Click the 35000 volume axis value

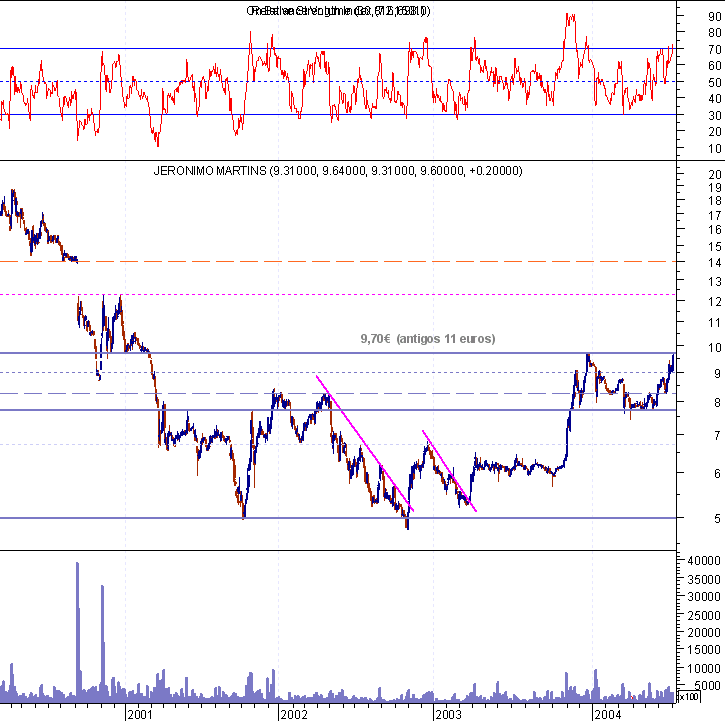[704, 579]
